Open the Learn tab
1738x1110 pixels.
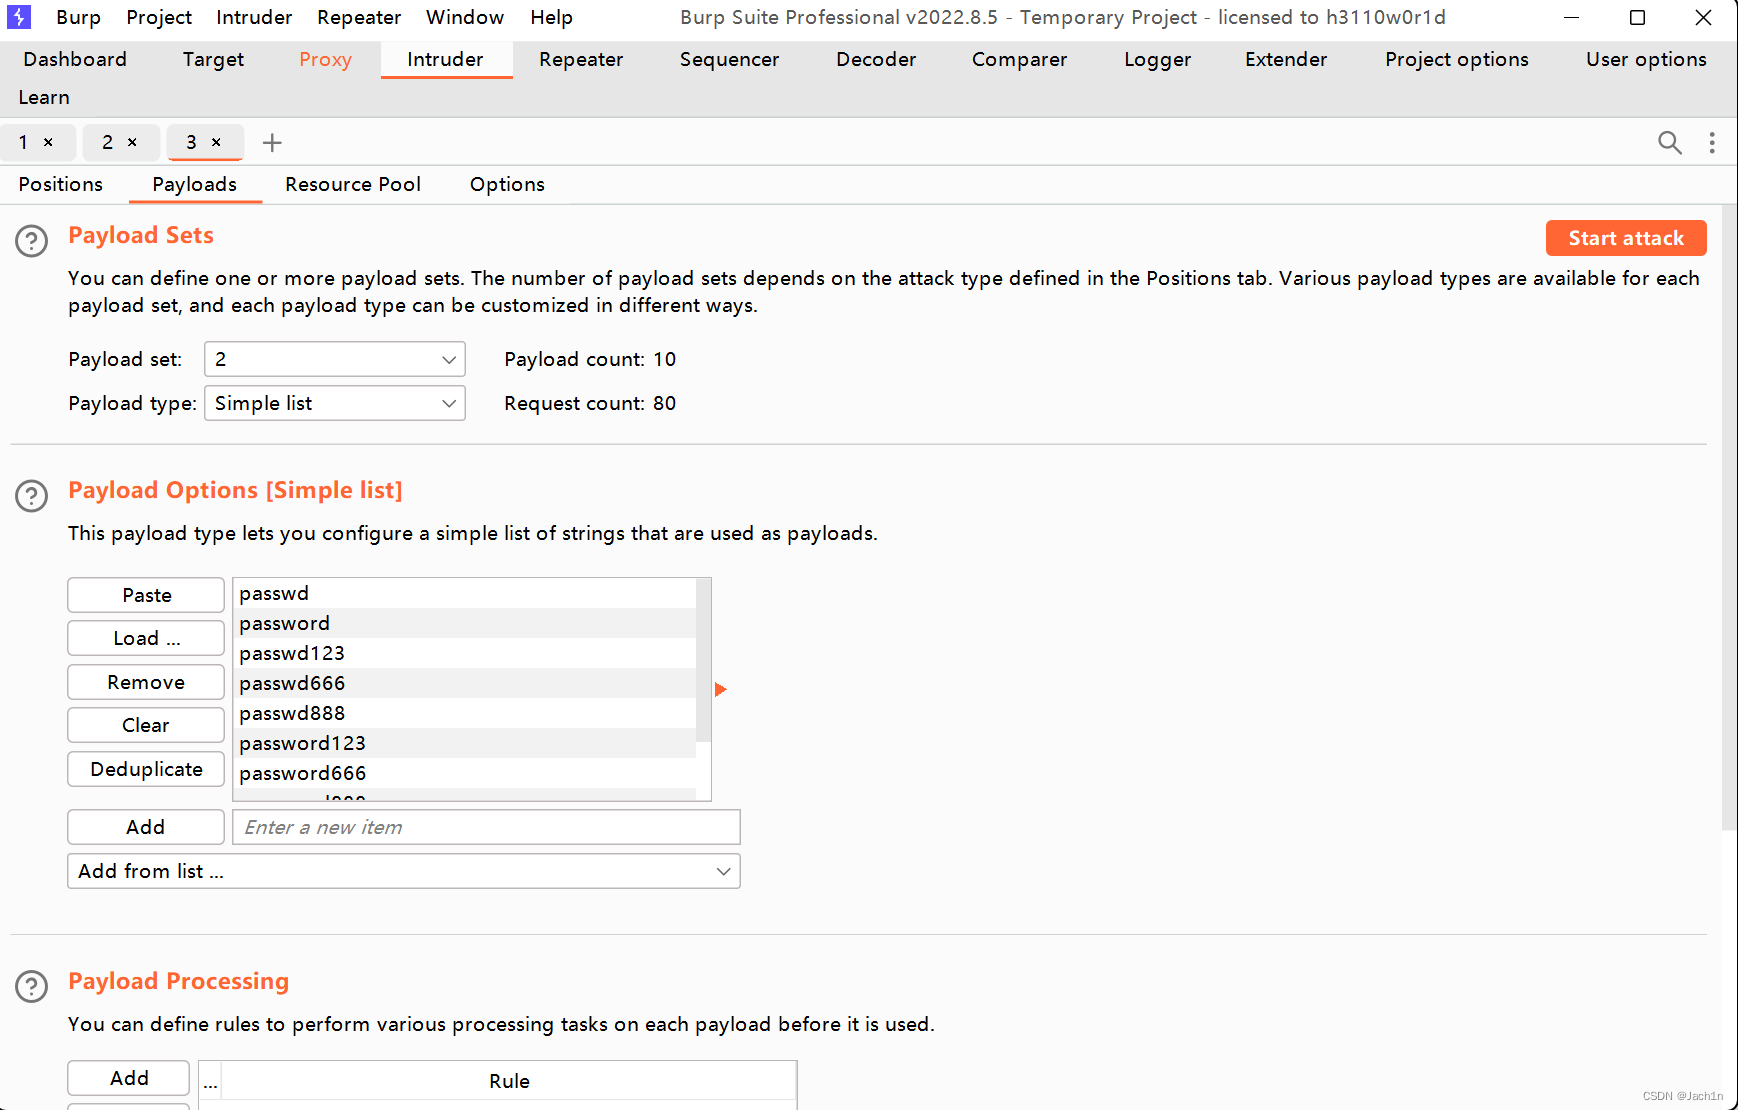pyautogui.click(x=44, y=97)
